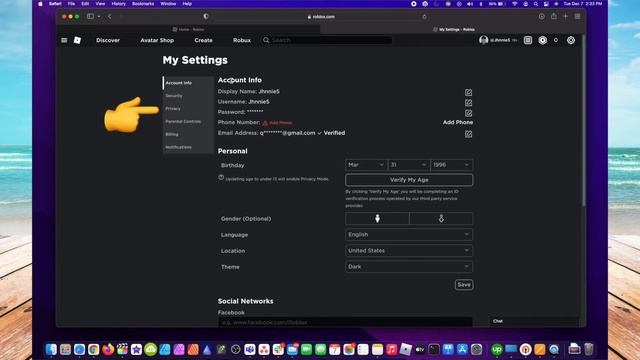Image resolution: width=640 pixels, height=360 pixels.
Task: Expand the Language dropdown showing English
Action: [x=409, y=235]
